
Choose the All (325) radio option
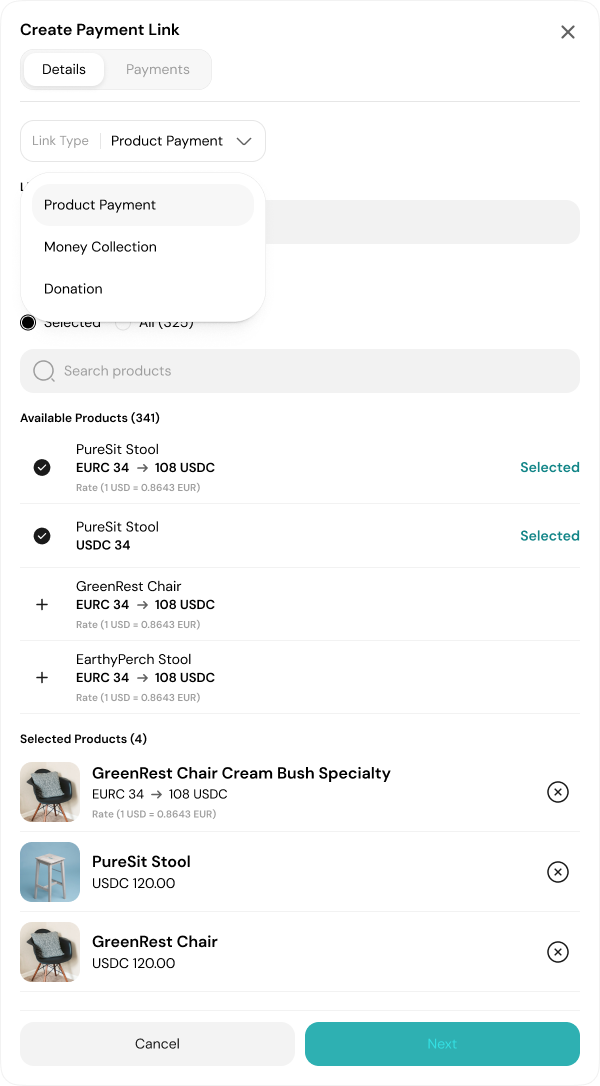click(122, 322)
